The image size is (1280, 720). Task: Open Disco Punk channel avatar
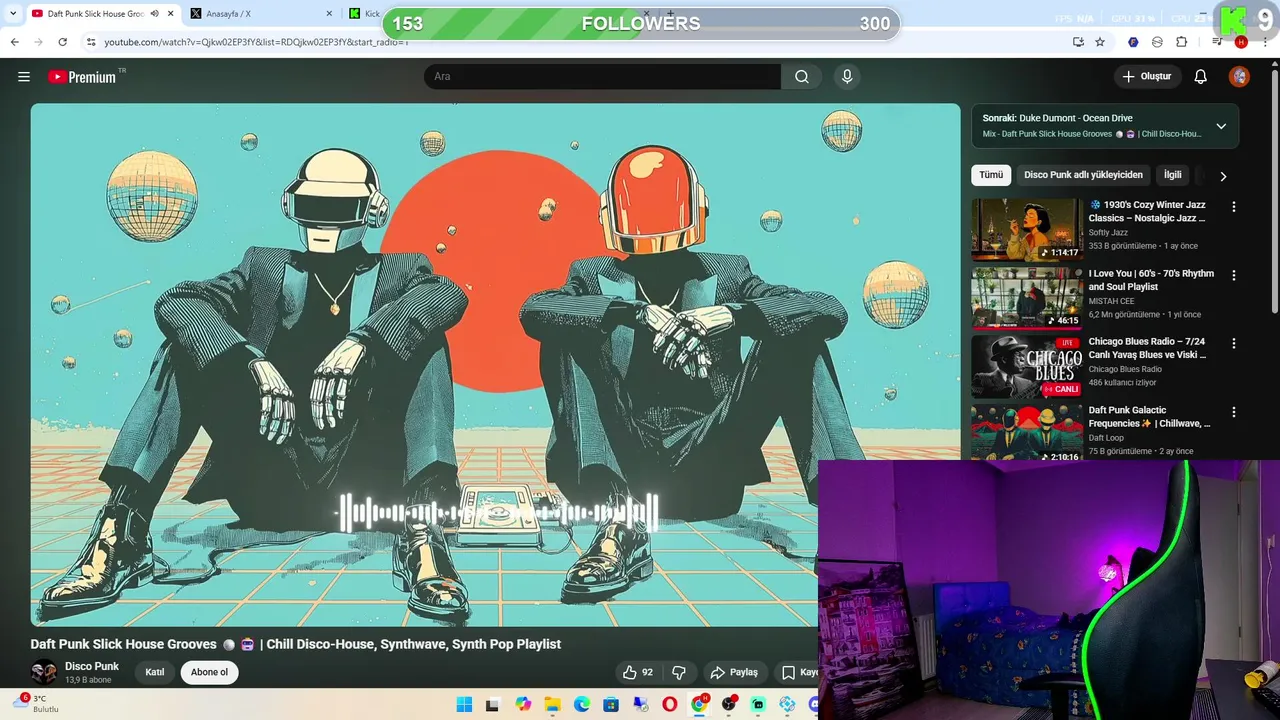pos(43,672)
